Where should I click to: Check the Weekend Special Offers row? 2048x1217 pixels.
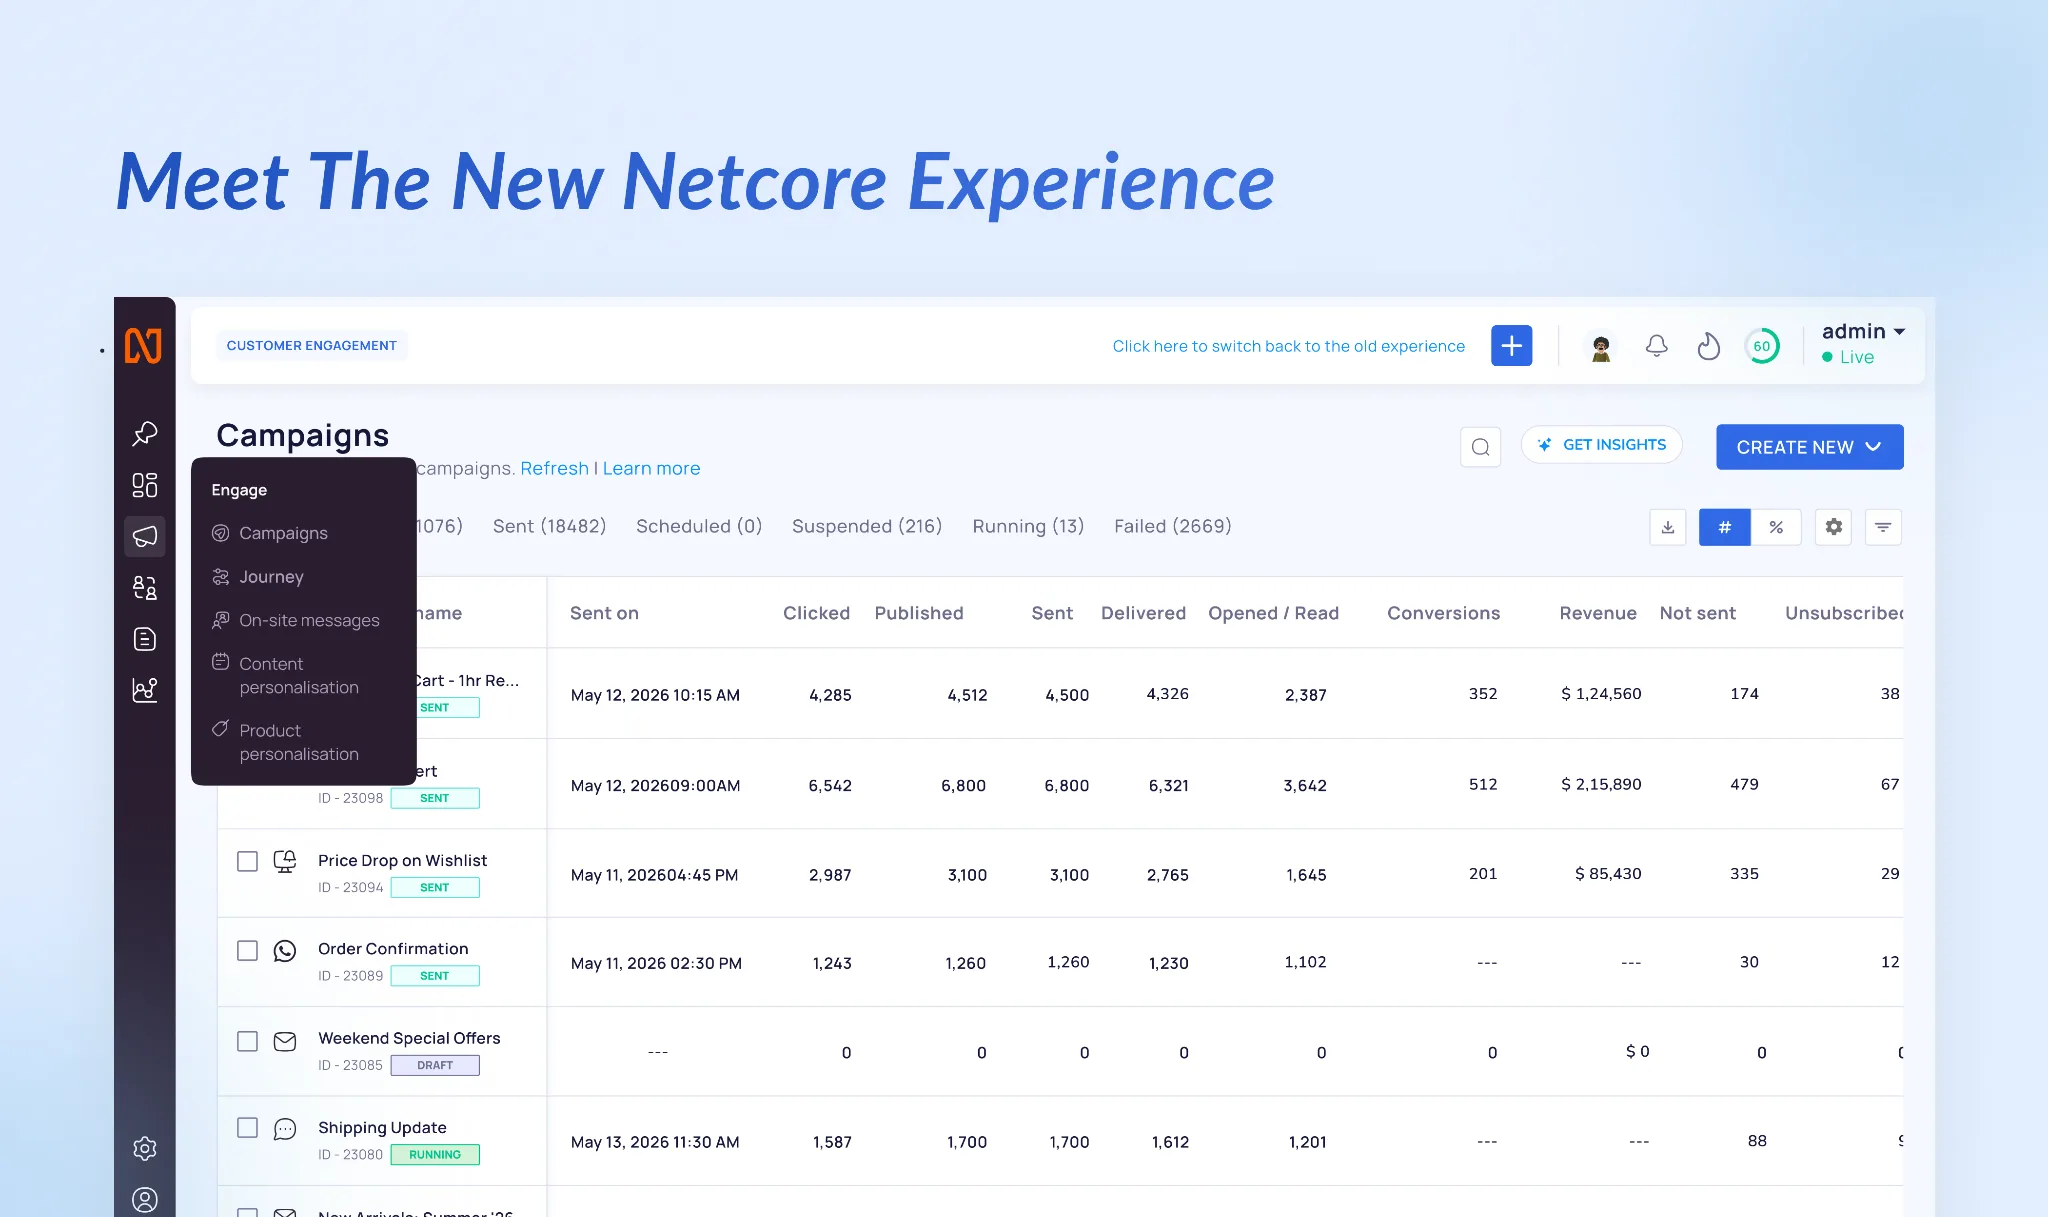(x=247, y=1041)
